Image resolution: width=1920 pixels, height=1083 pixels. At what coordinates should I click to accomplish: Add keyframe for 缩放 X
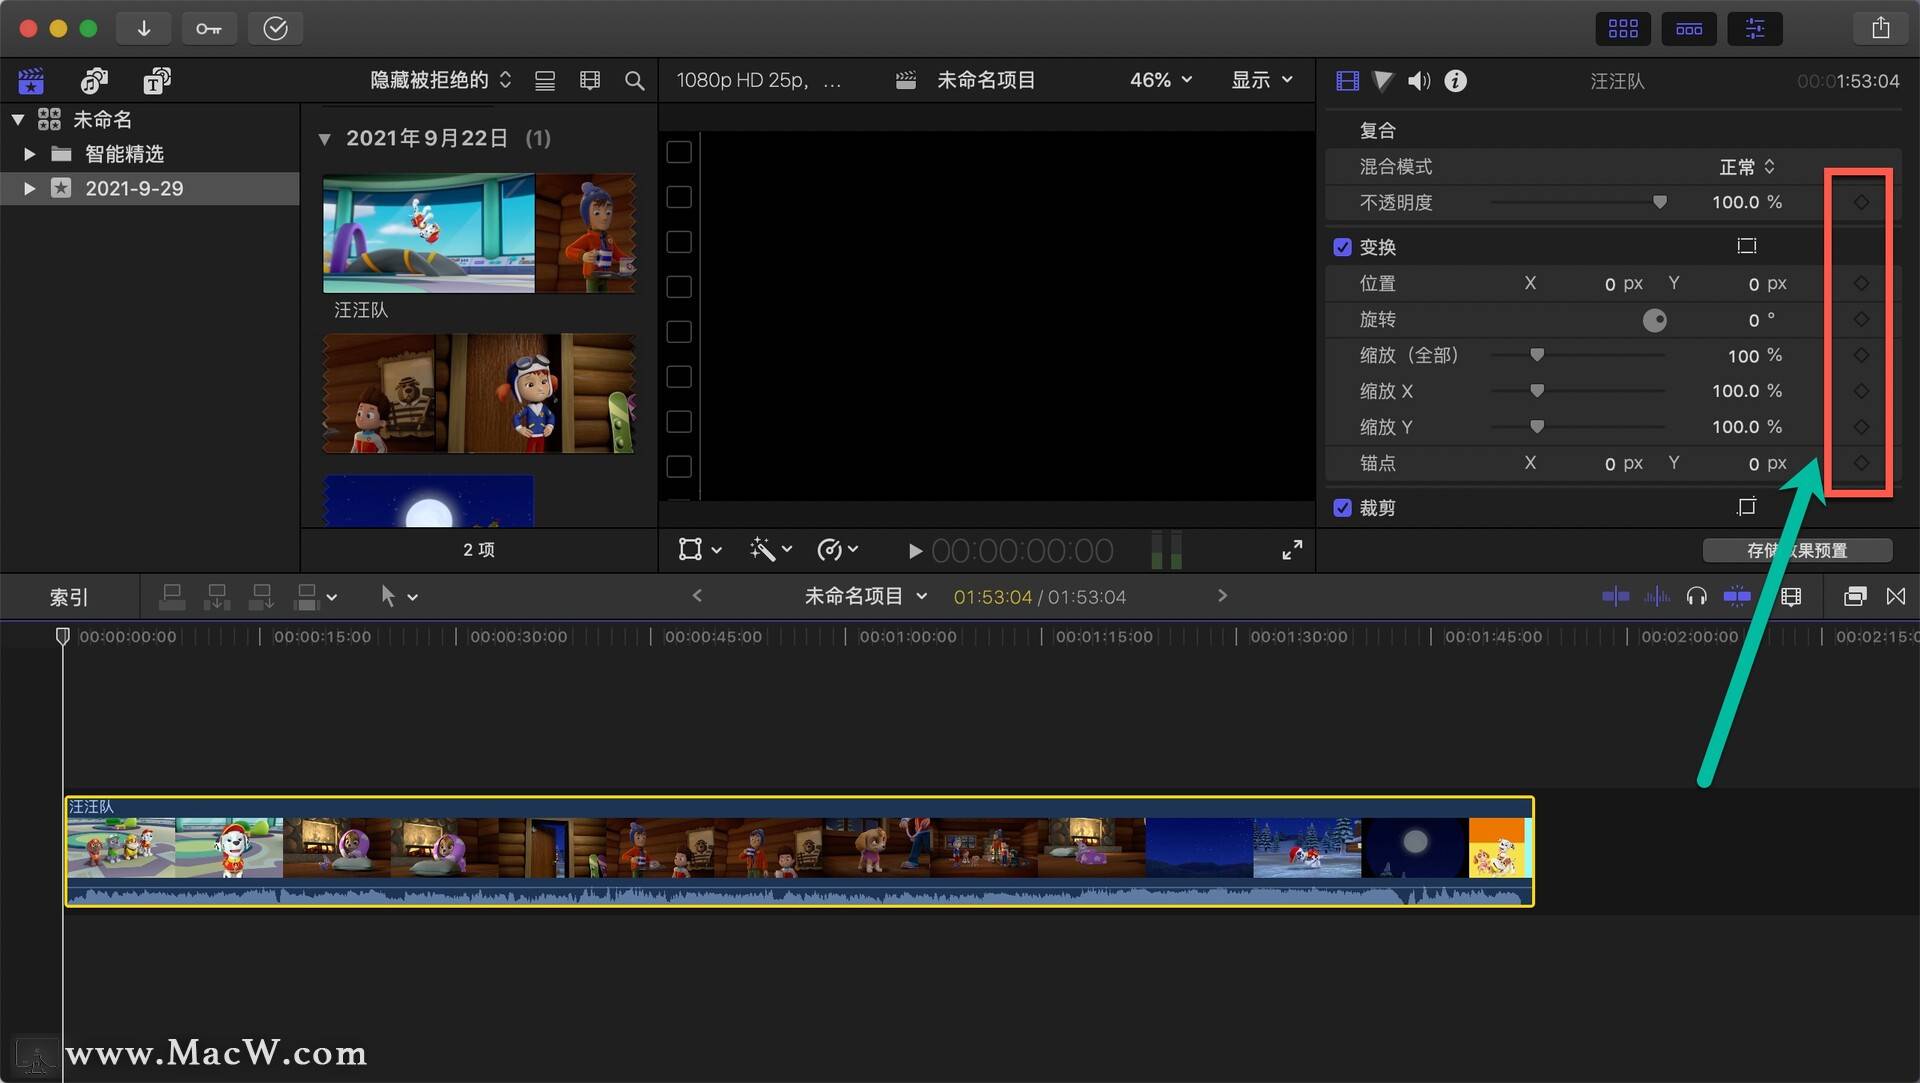pyautogui.click(x=1861, y=391)
